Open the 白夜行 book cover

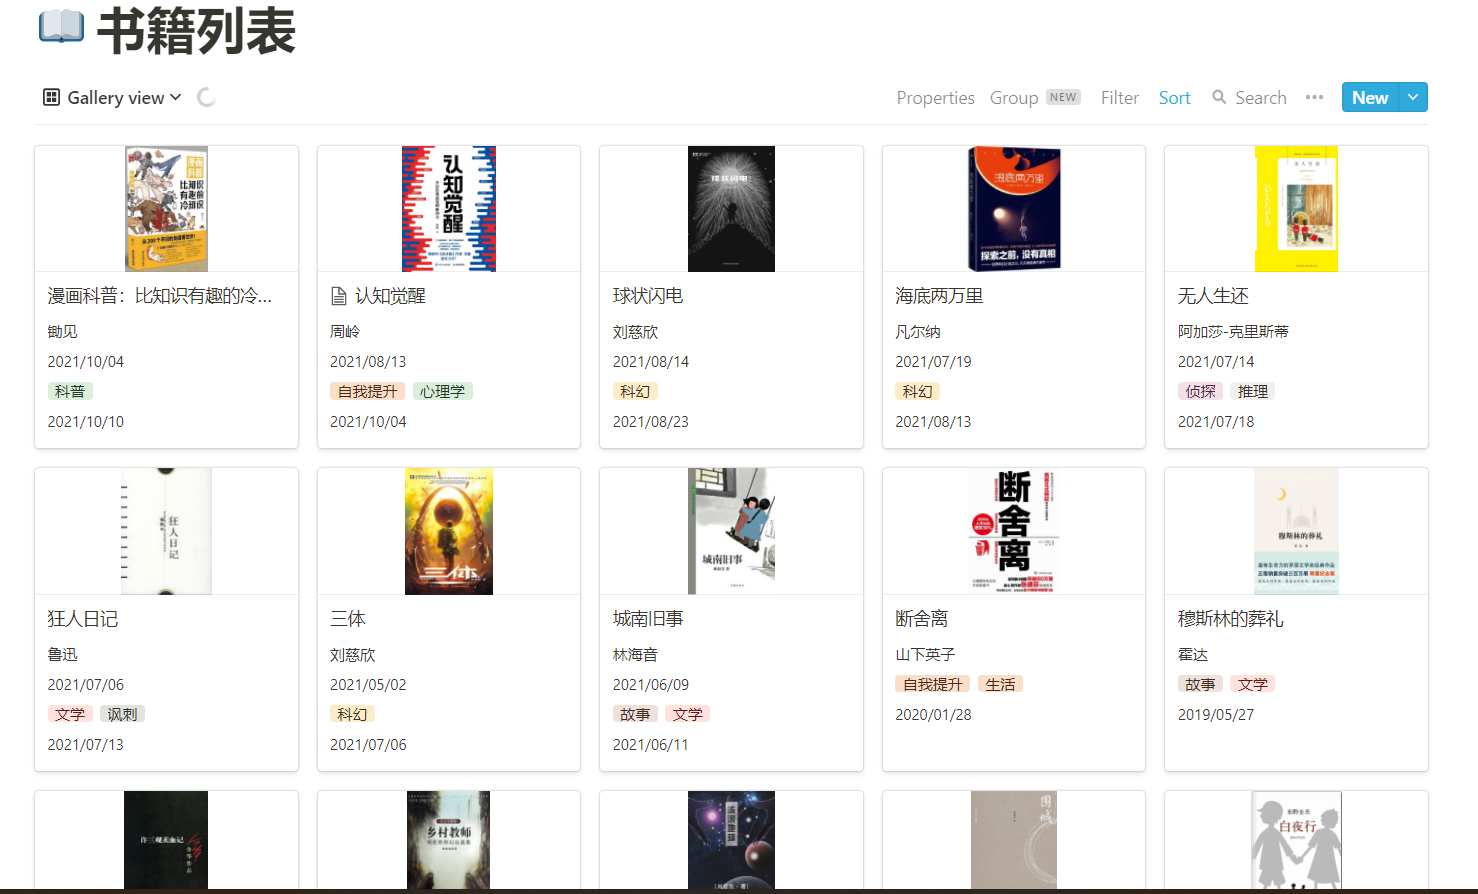click(1296, 840)
